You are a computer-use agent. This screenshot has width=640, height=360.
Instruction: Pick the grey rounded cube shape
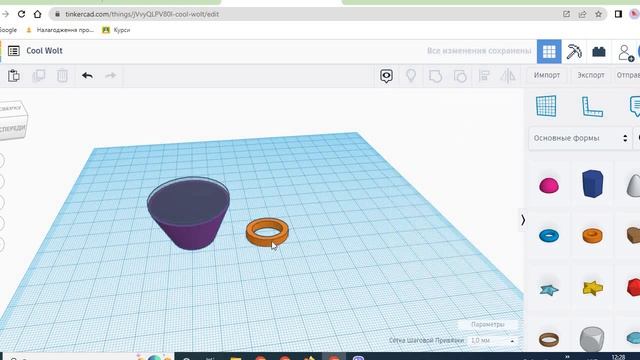tap(592, 339)
